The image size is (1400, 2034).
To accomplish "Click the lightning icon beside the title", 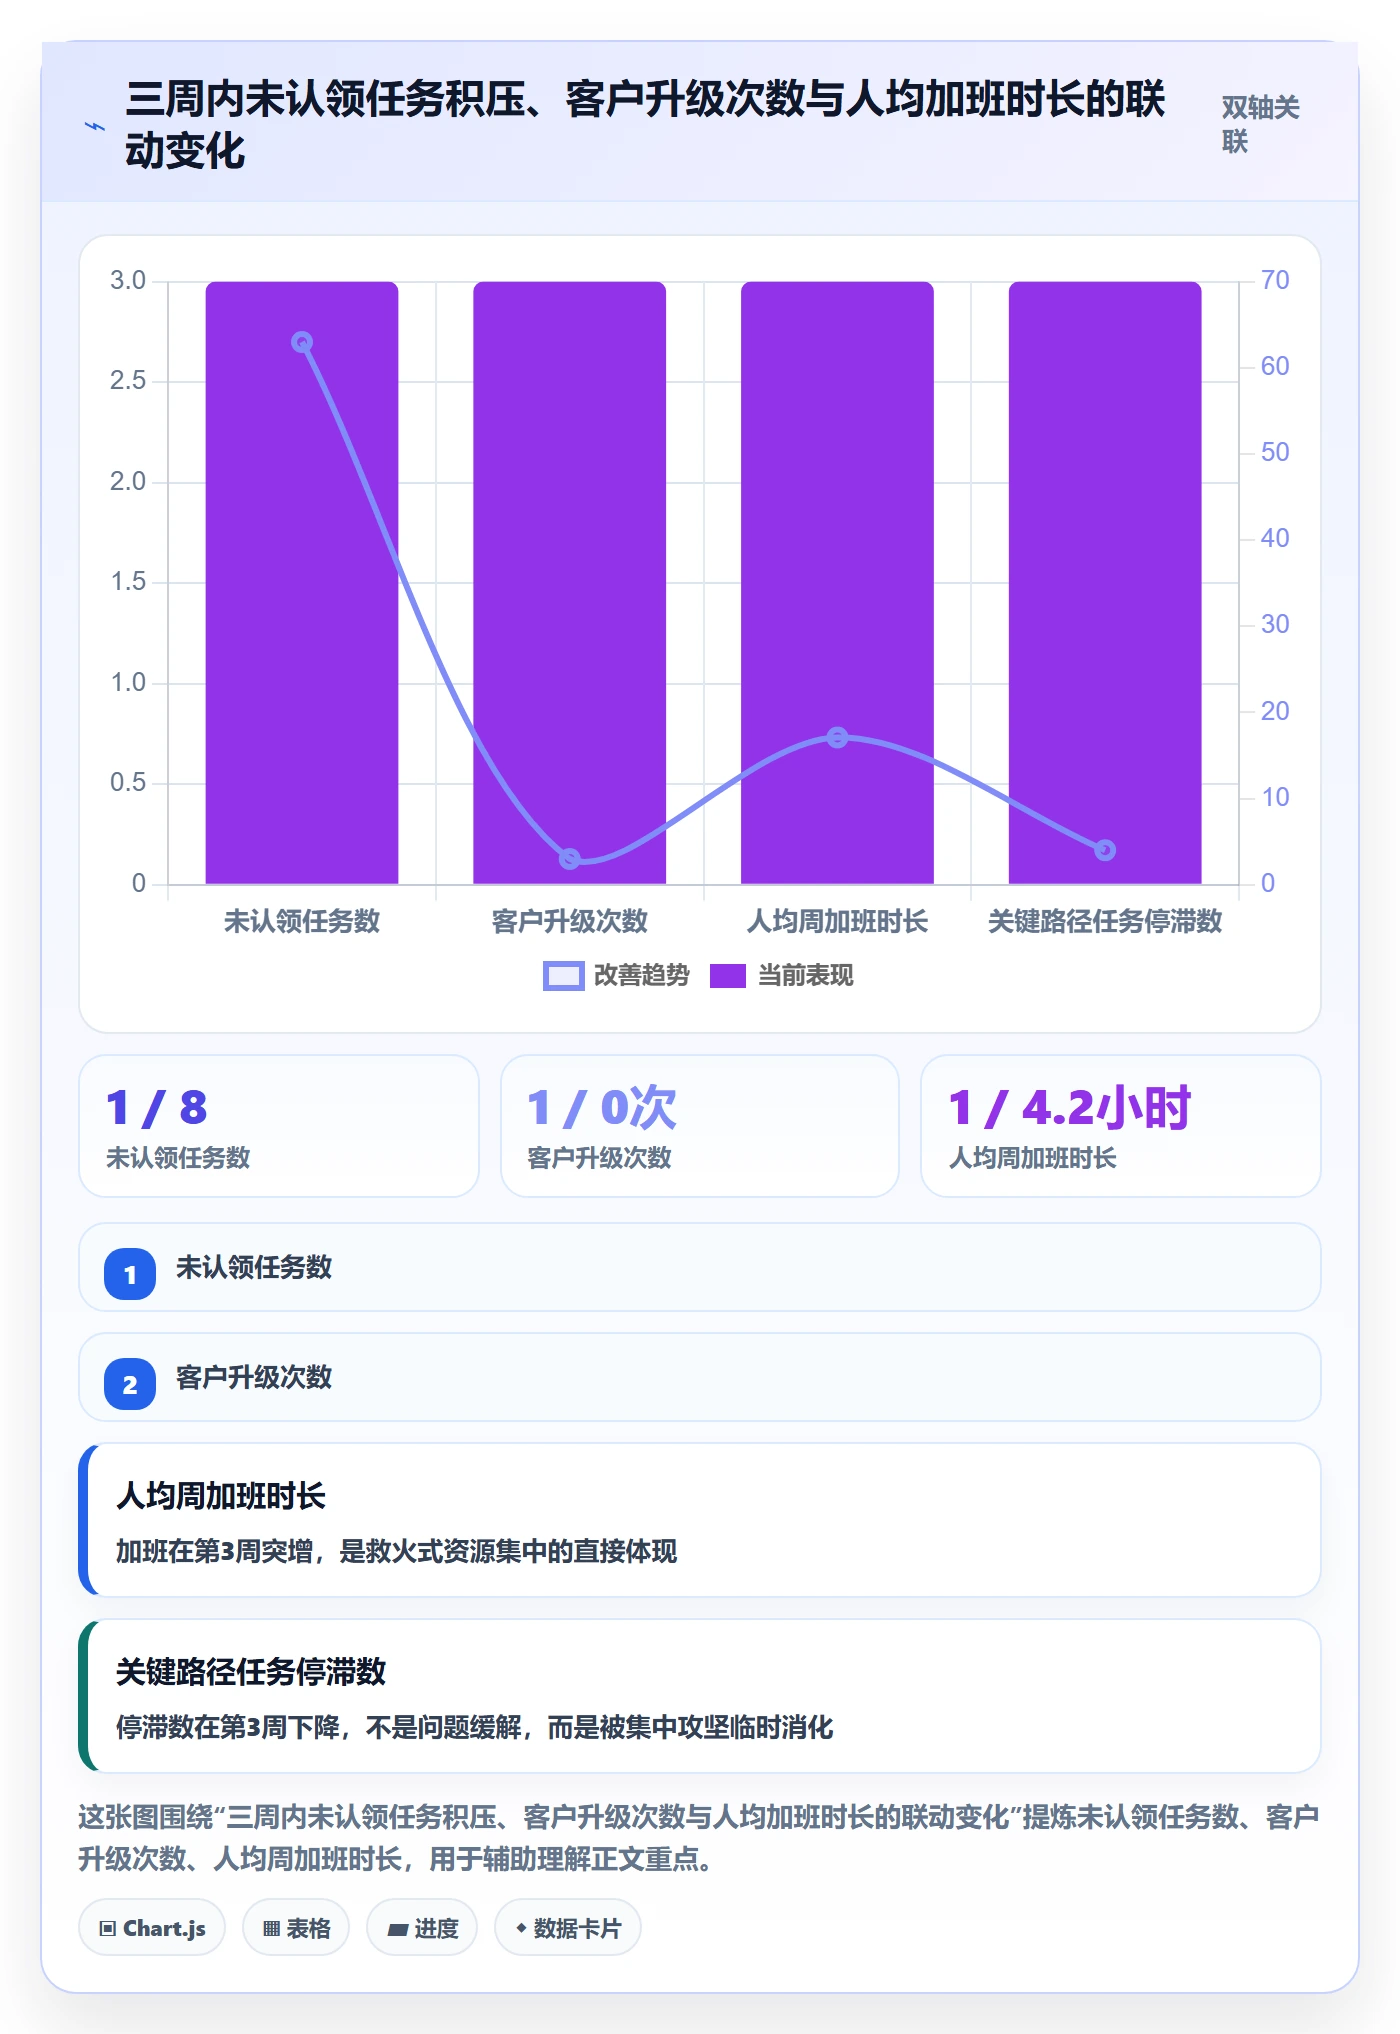I will point(95,127).
